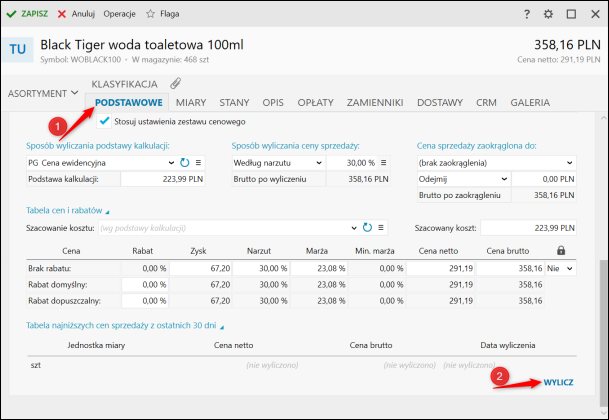
Task: Click menu icon next to markup percent field
Action: pyautogui.click(x=383, y=163)
